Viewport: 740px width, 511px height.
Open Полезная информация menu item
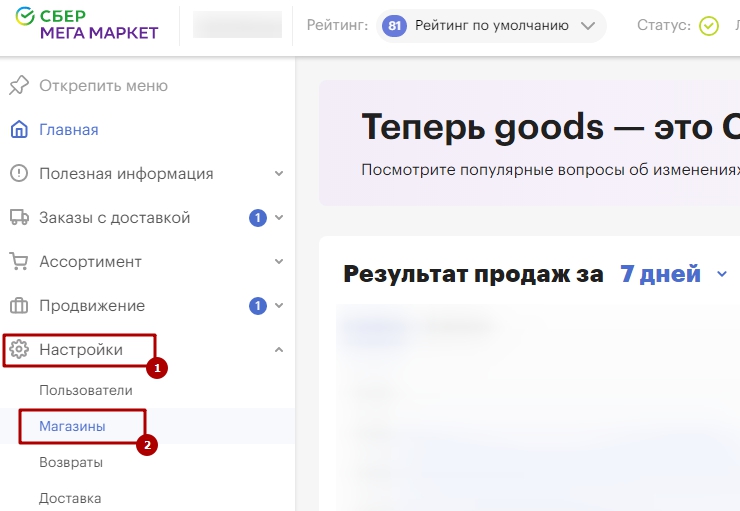coord(126,174)
